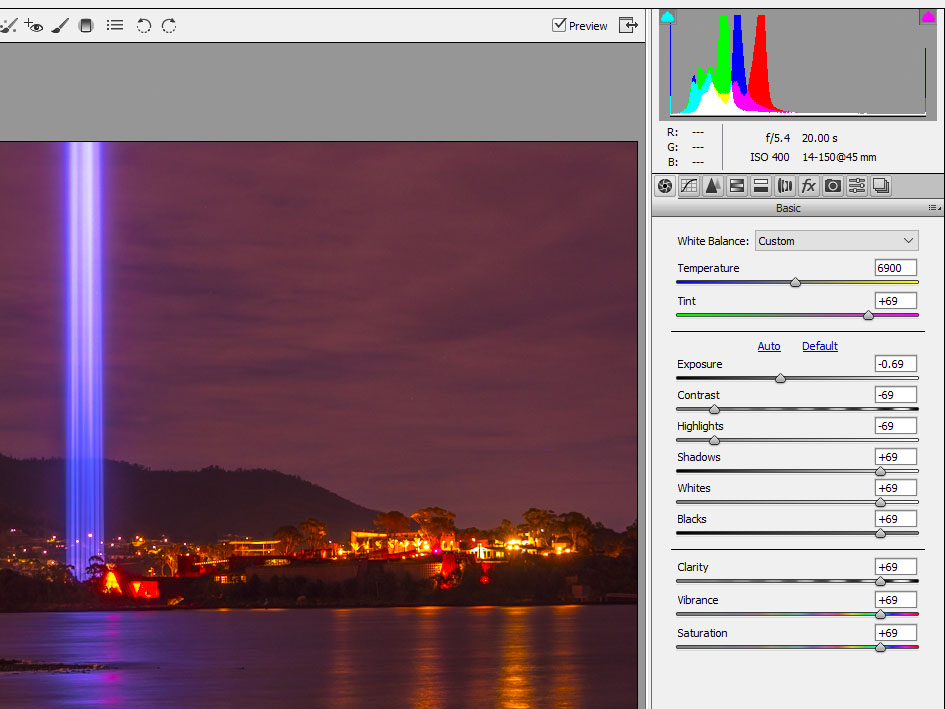Open the Effects (fx) panel
The width and height of the screenshot is (945, 709).
click(x=808, y=186)
